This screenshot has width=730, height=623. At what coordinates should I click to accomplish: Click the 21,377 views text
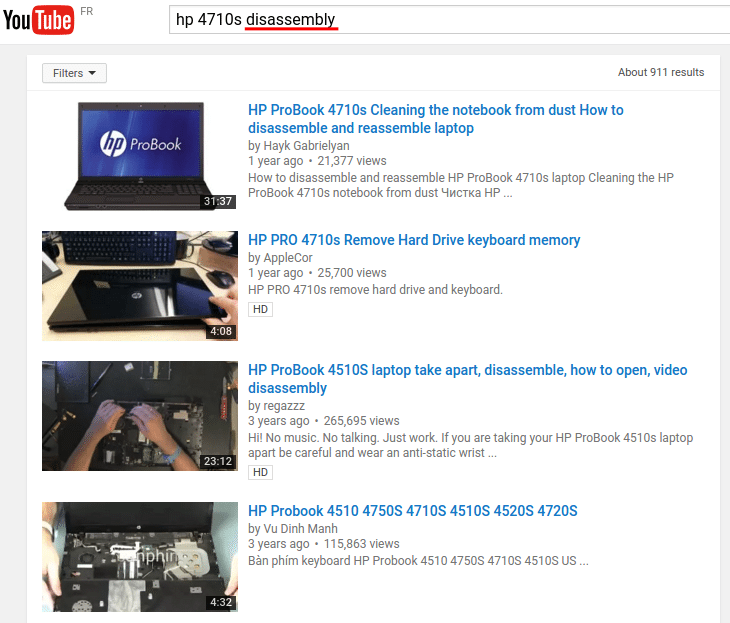pyautogui.click(x=351, y=161)
